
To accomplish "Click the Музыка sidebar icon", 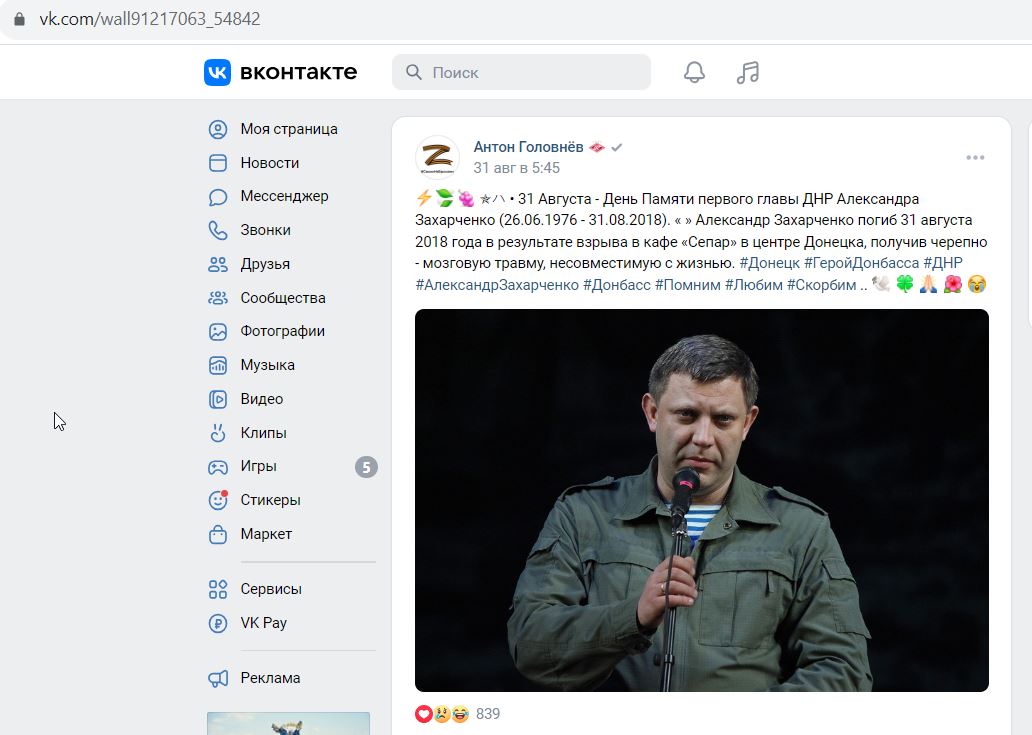I will 218,365.
